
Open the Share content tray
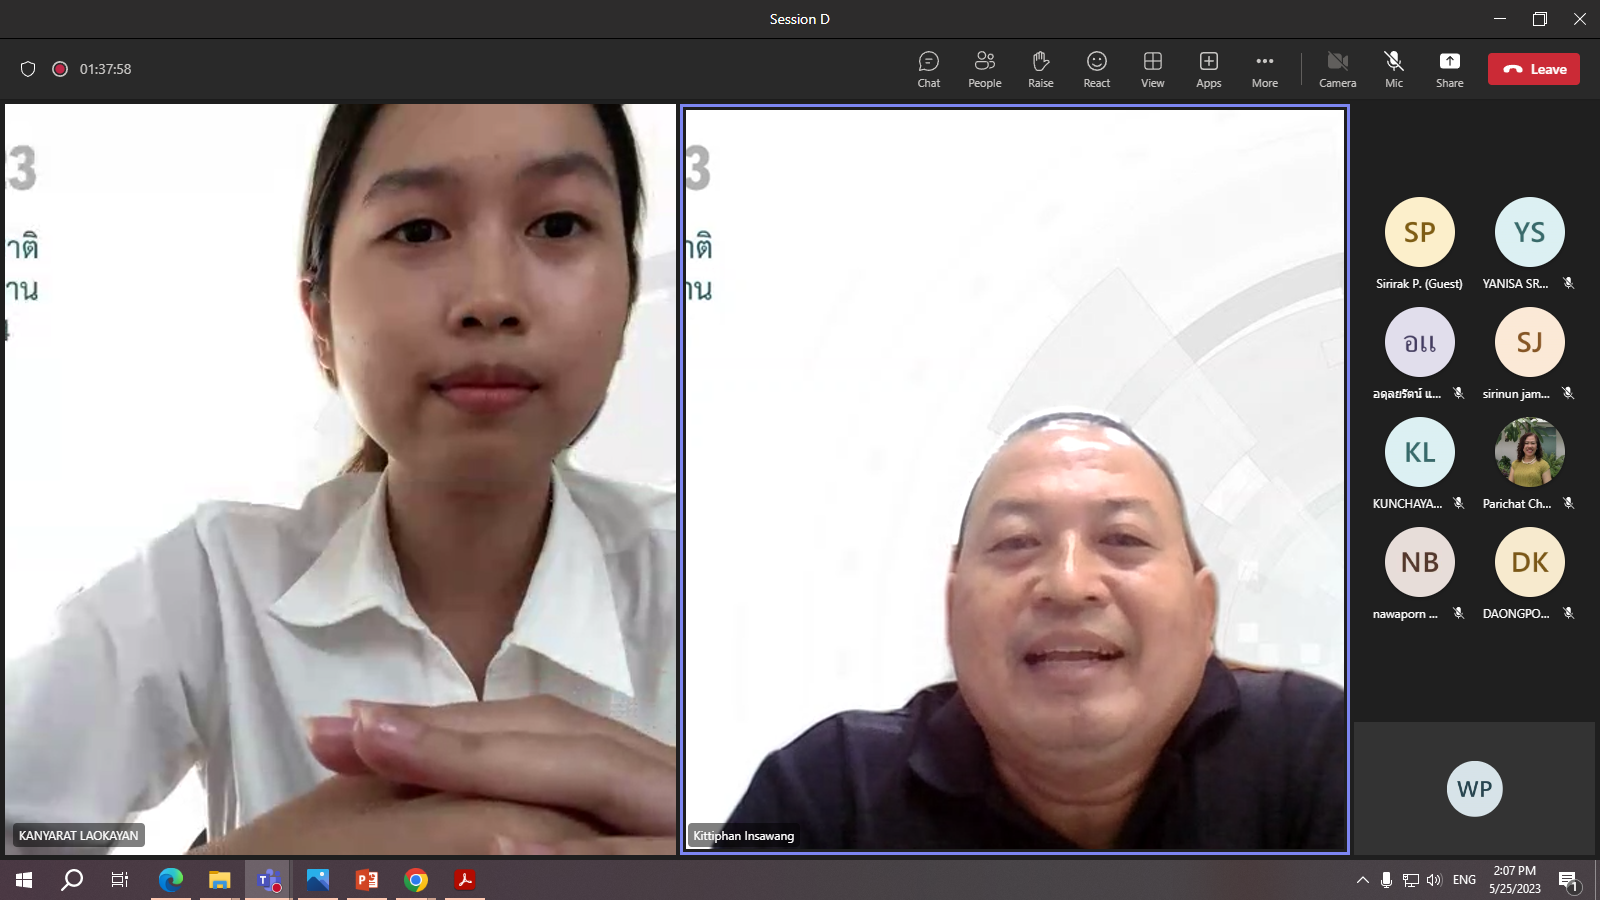click(x=1450, y=69)
